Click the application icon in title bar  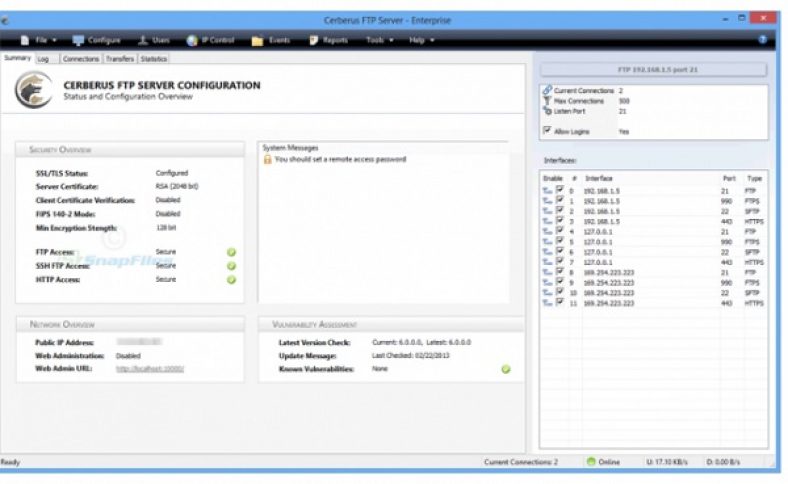pos(5,21)
